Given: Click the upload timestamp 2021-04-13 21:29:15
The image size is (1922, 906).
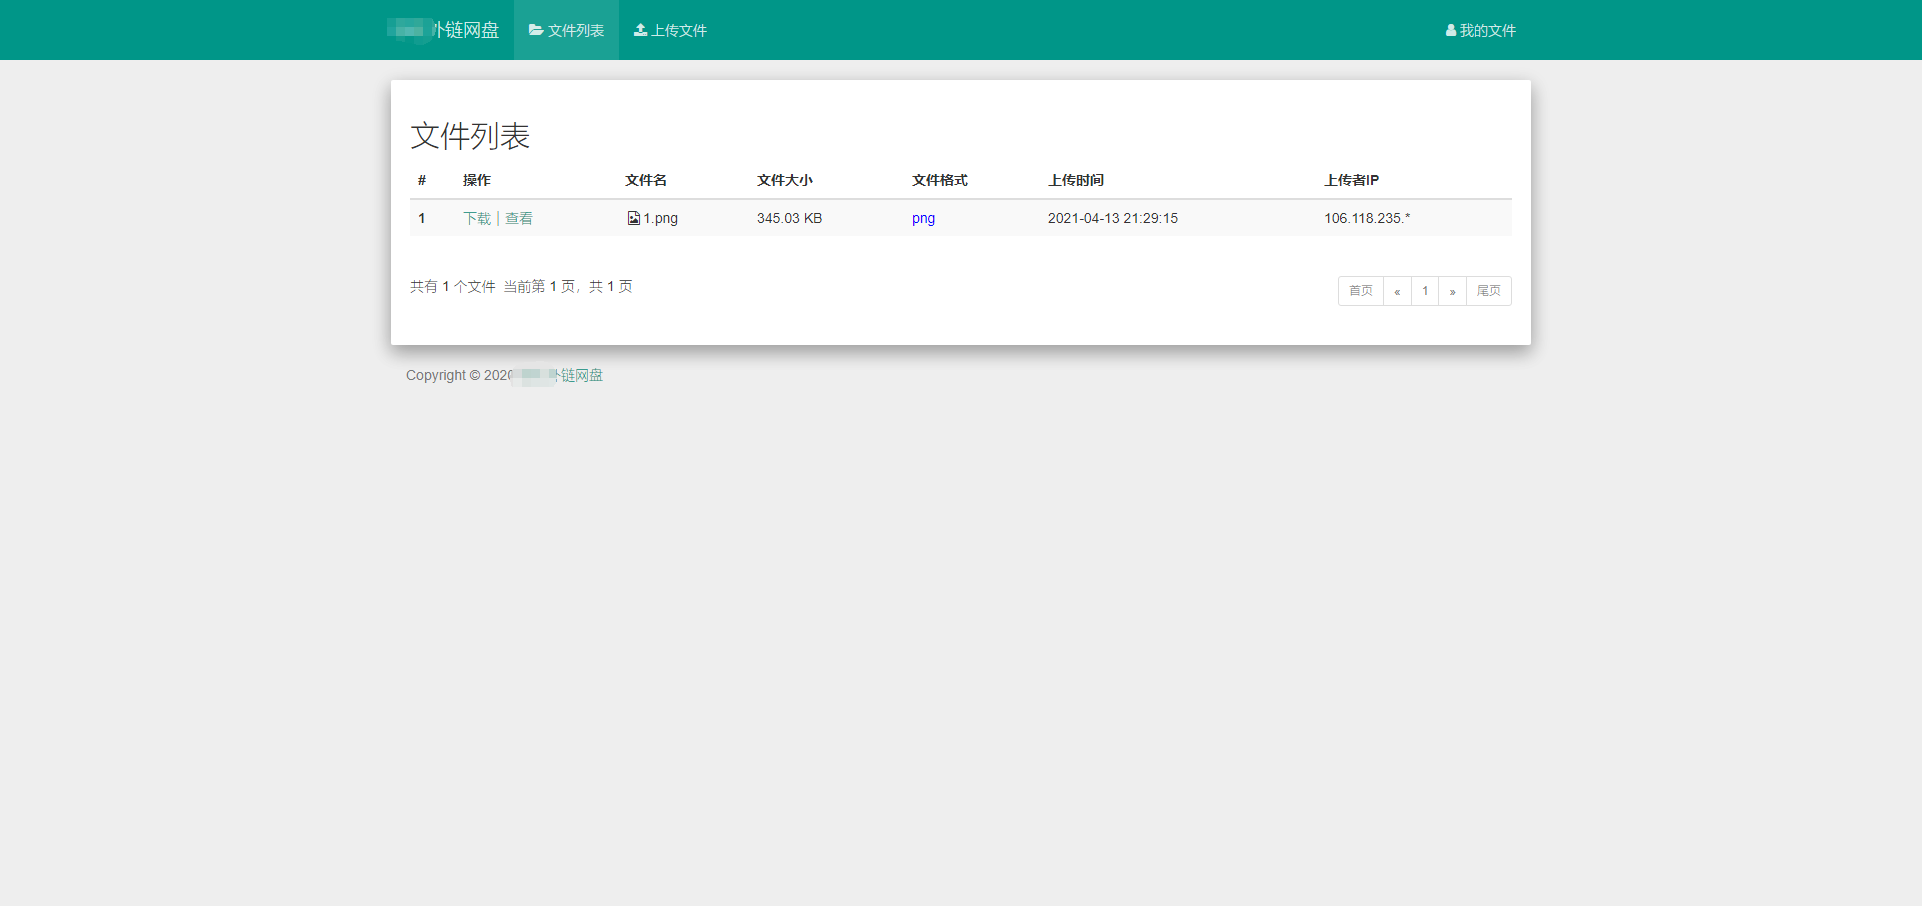Looking at the screenshot, I should click(x=1112, y=218).
